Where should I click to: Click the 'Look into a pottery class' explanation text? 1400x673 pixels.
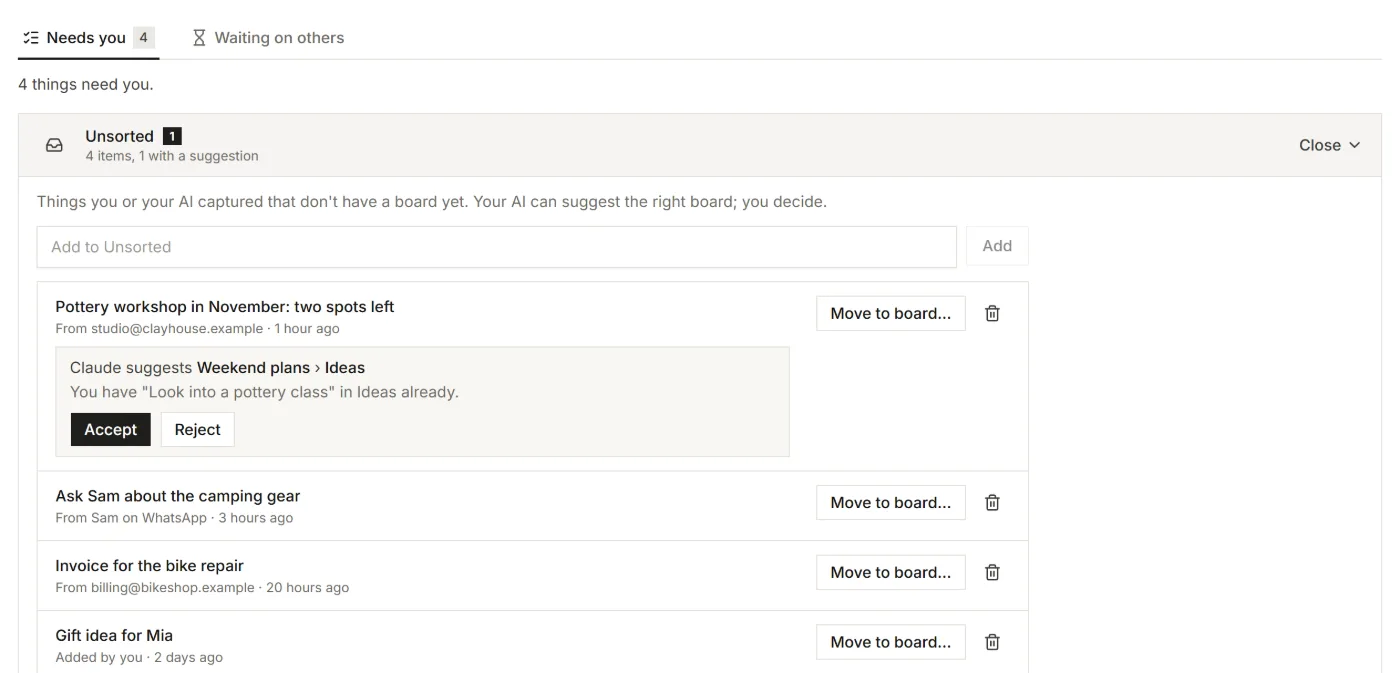264,392
